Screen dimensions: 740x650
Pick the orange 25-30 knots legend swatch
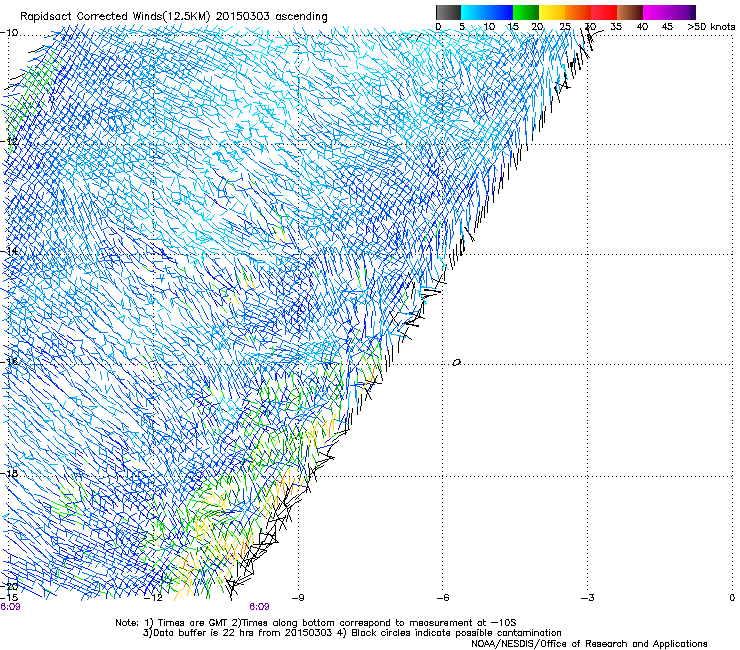pyautogui.click(x=578, y=12)
